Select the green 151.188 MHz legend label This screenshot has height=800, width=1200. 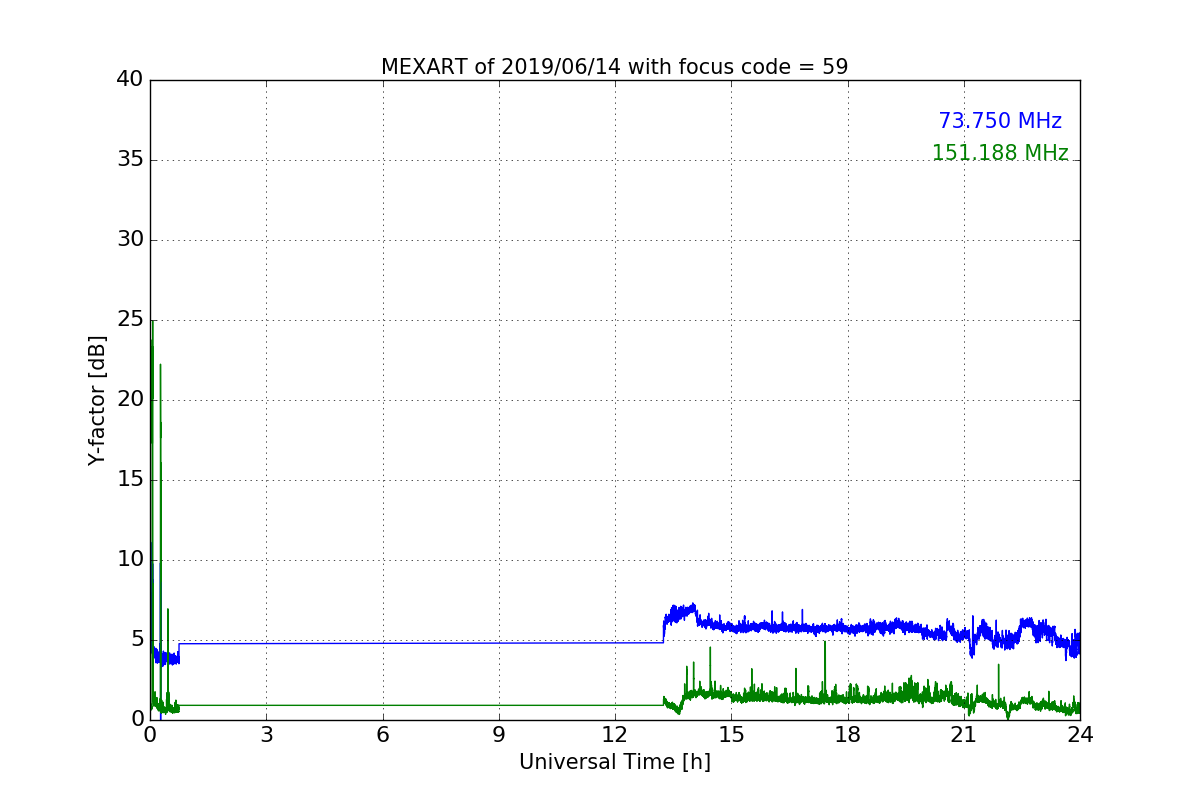click(x=1000, y=153)
